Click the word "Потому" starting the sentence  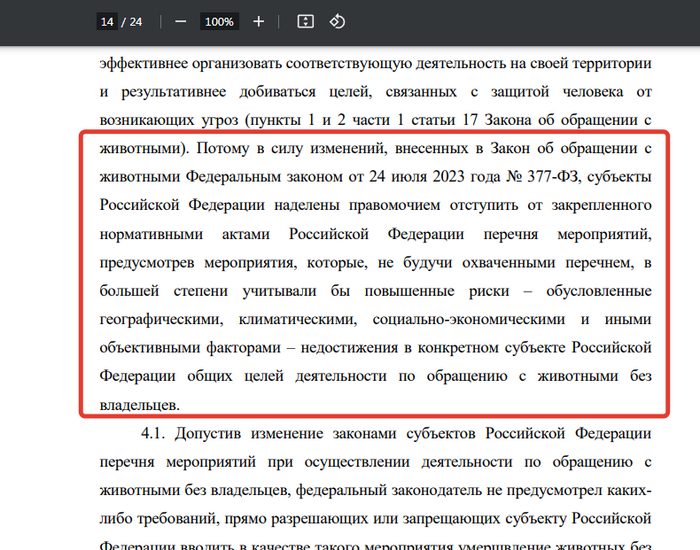pos(223,149)
